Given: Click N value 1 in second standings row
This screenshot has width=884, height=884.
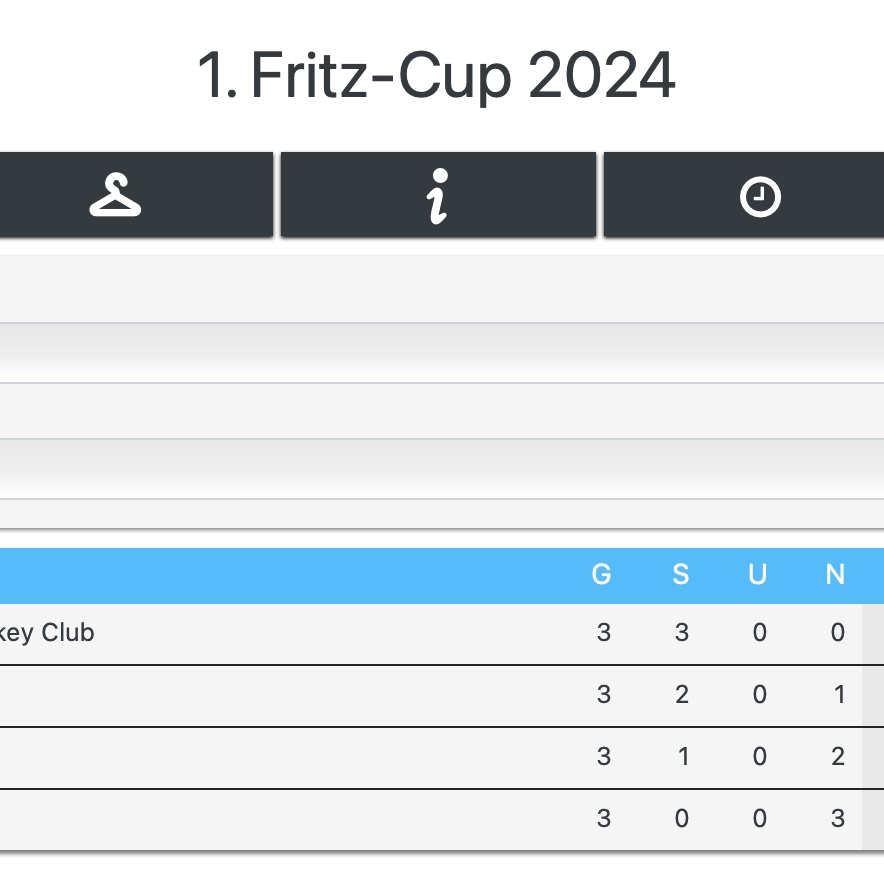Looking at the screenshot, I should tap(837, 695).
